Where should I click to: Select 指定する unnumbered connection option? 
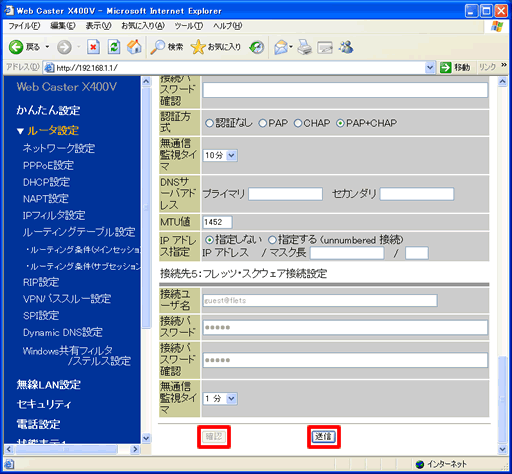click(272, 240)
